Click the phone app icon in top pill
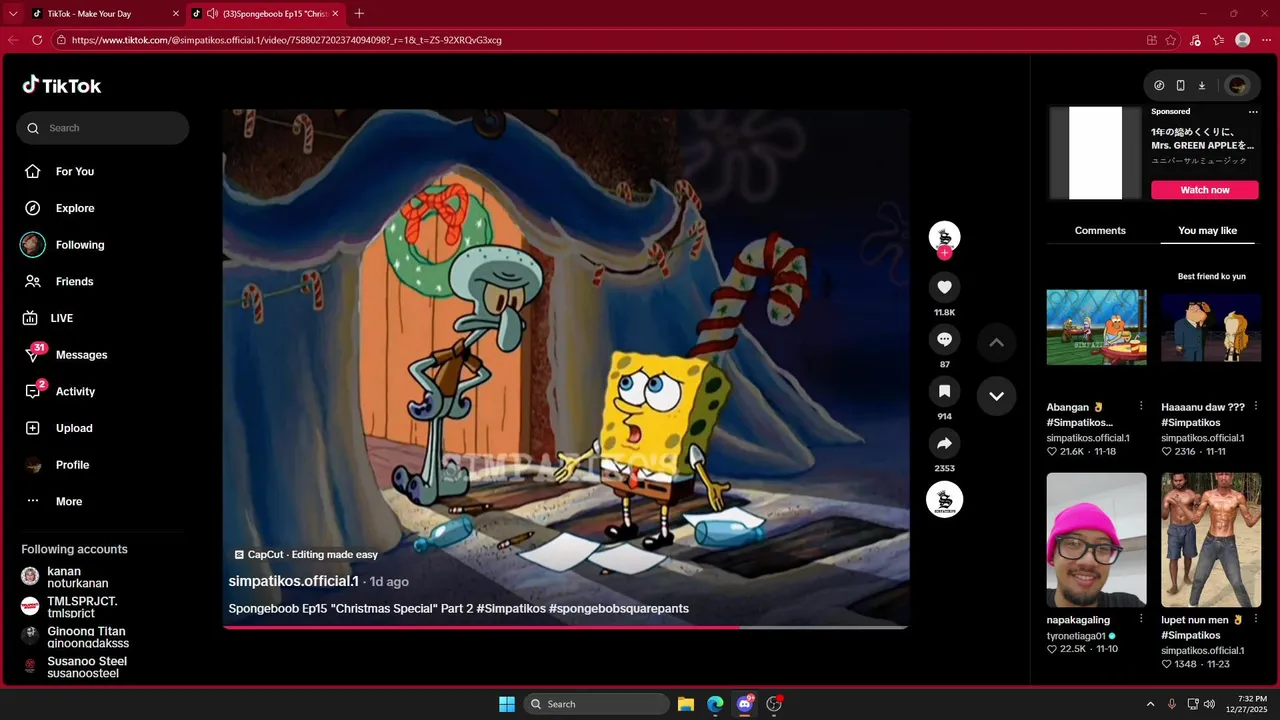The image size is (1280, 720). tap(1180, 86)
